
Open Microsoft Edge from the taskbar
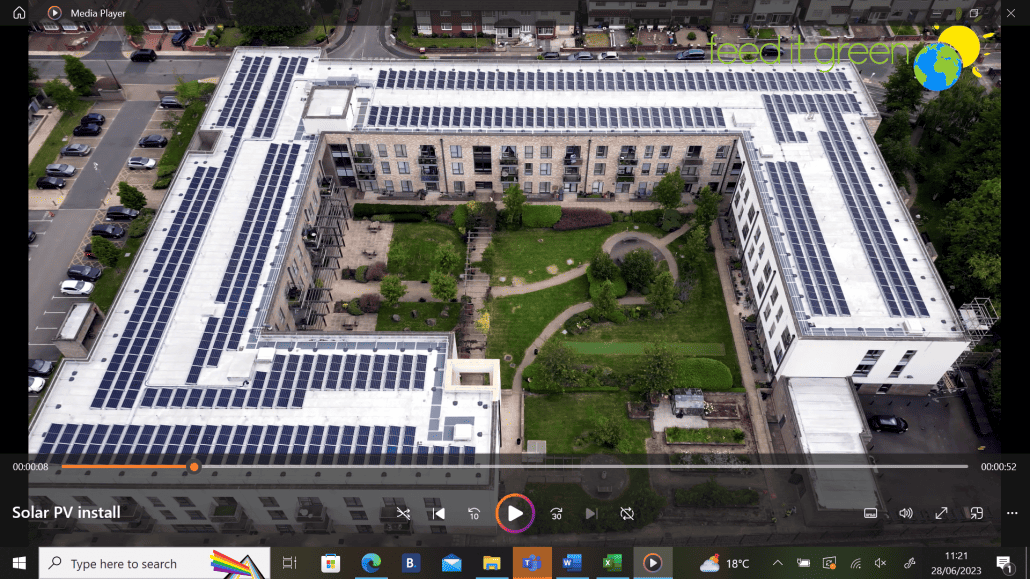(x=370, y=563)
